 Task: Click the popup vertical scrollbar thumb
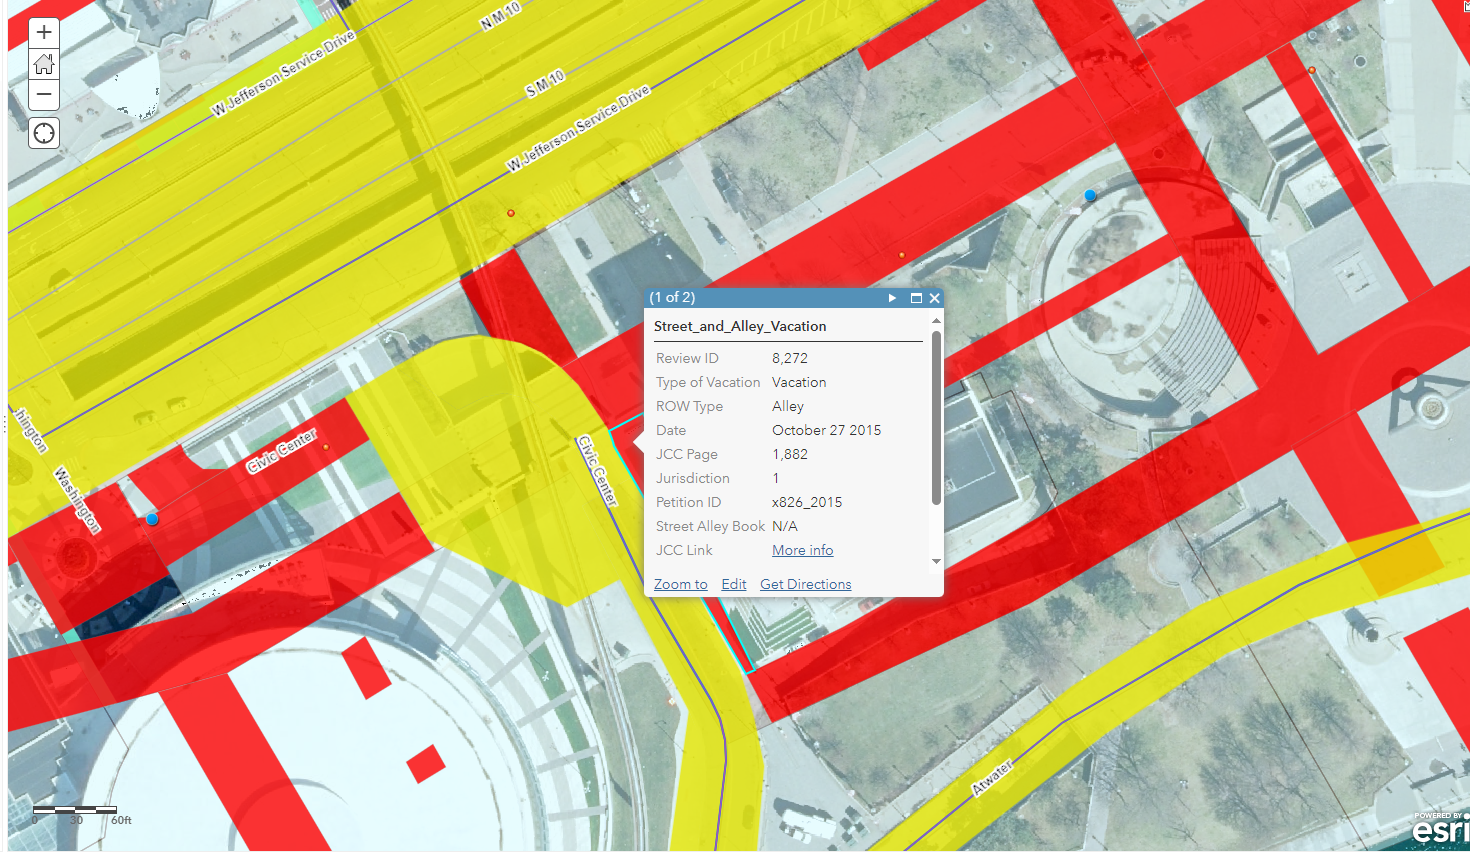point(936,418)
